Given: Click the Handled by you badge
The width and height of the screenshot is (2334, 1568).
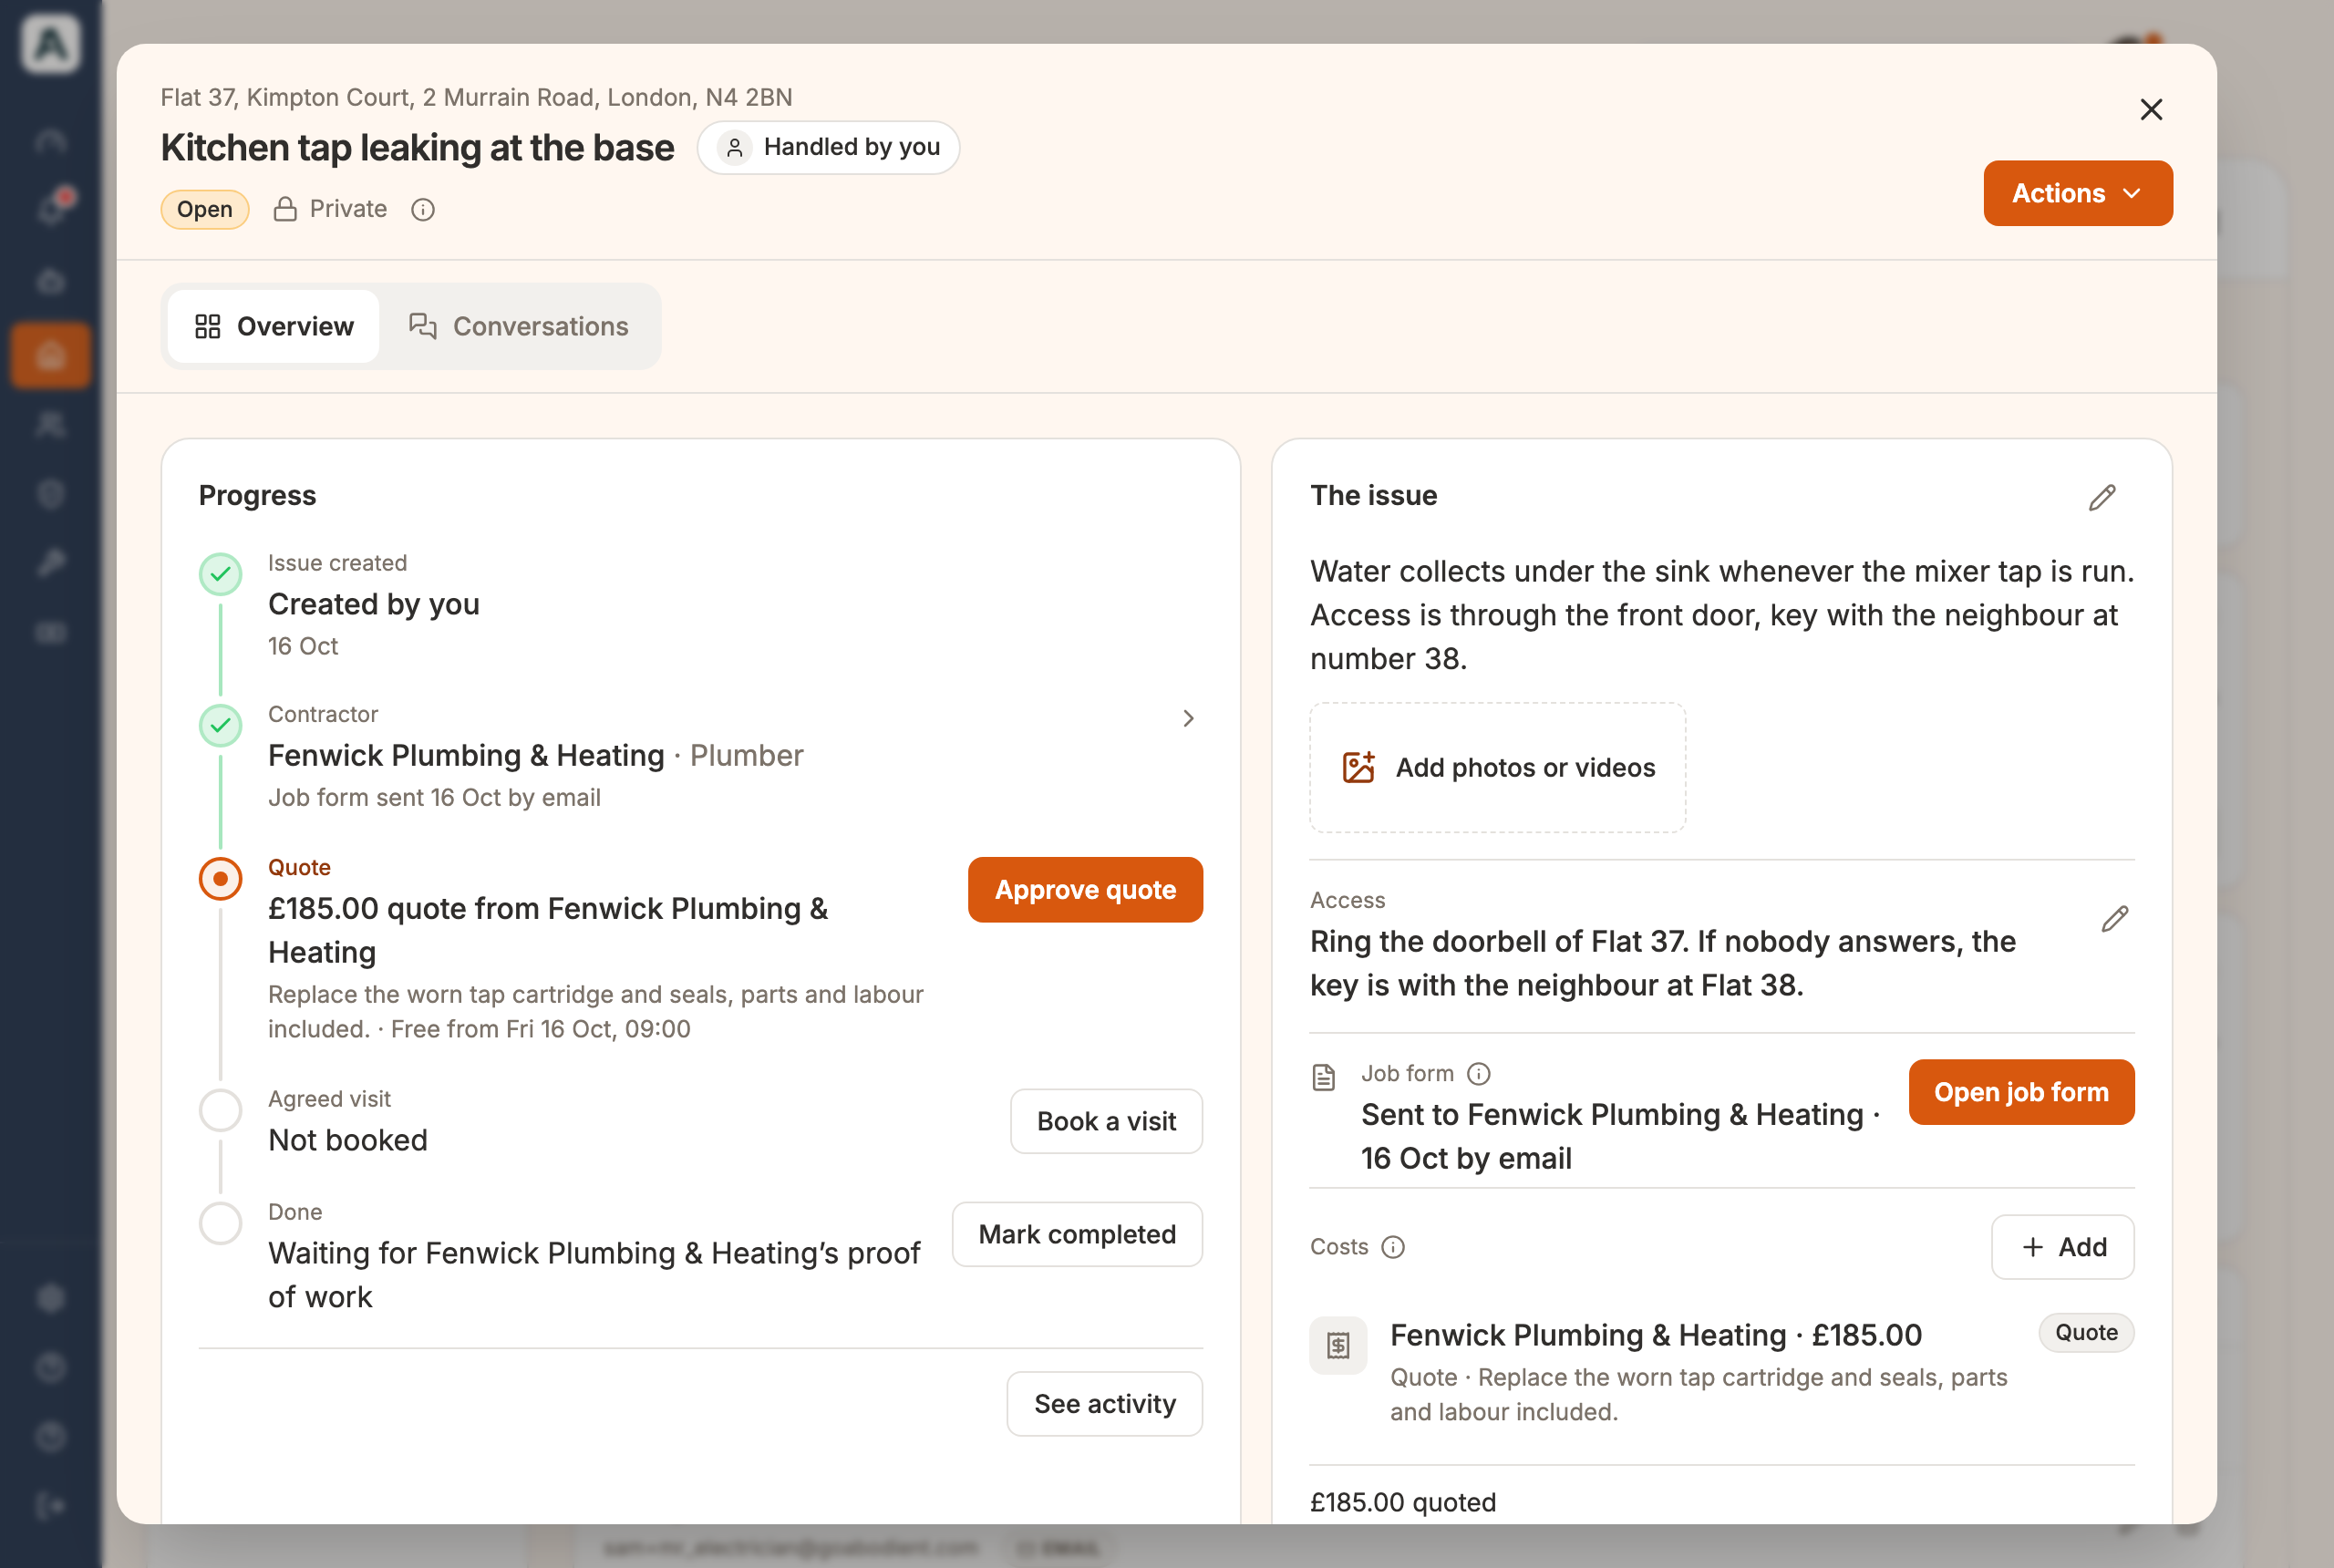Looking at the screenshot, I should coord(828,147).
